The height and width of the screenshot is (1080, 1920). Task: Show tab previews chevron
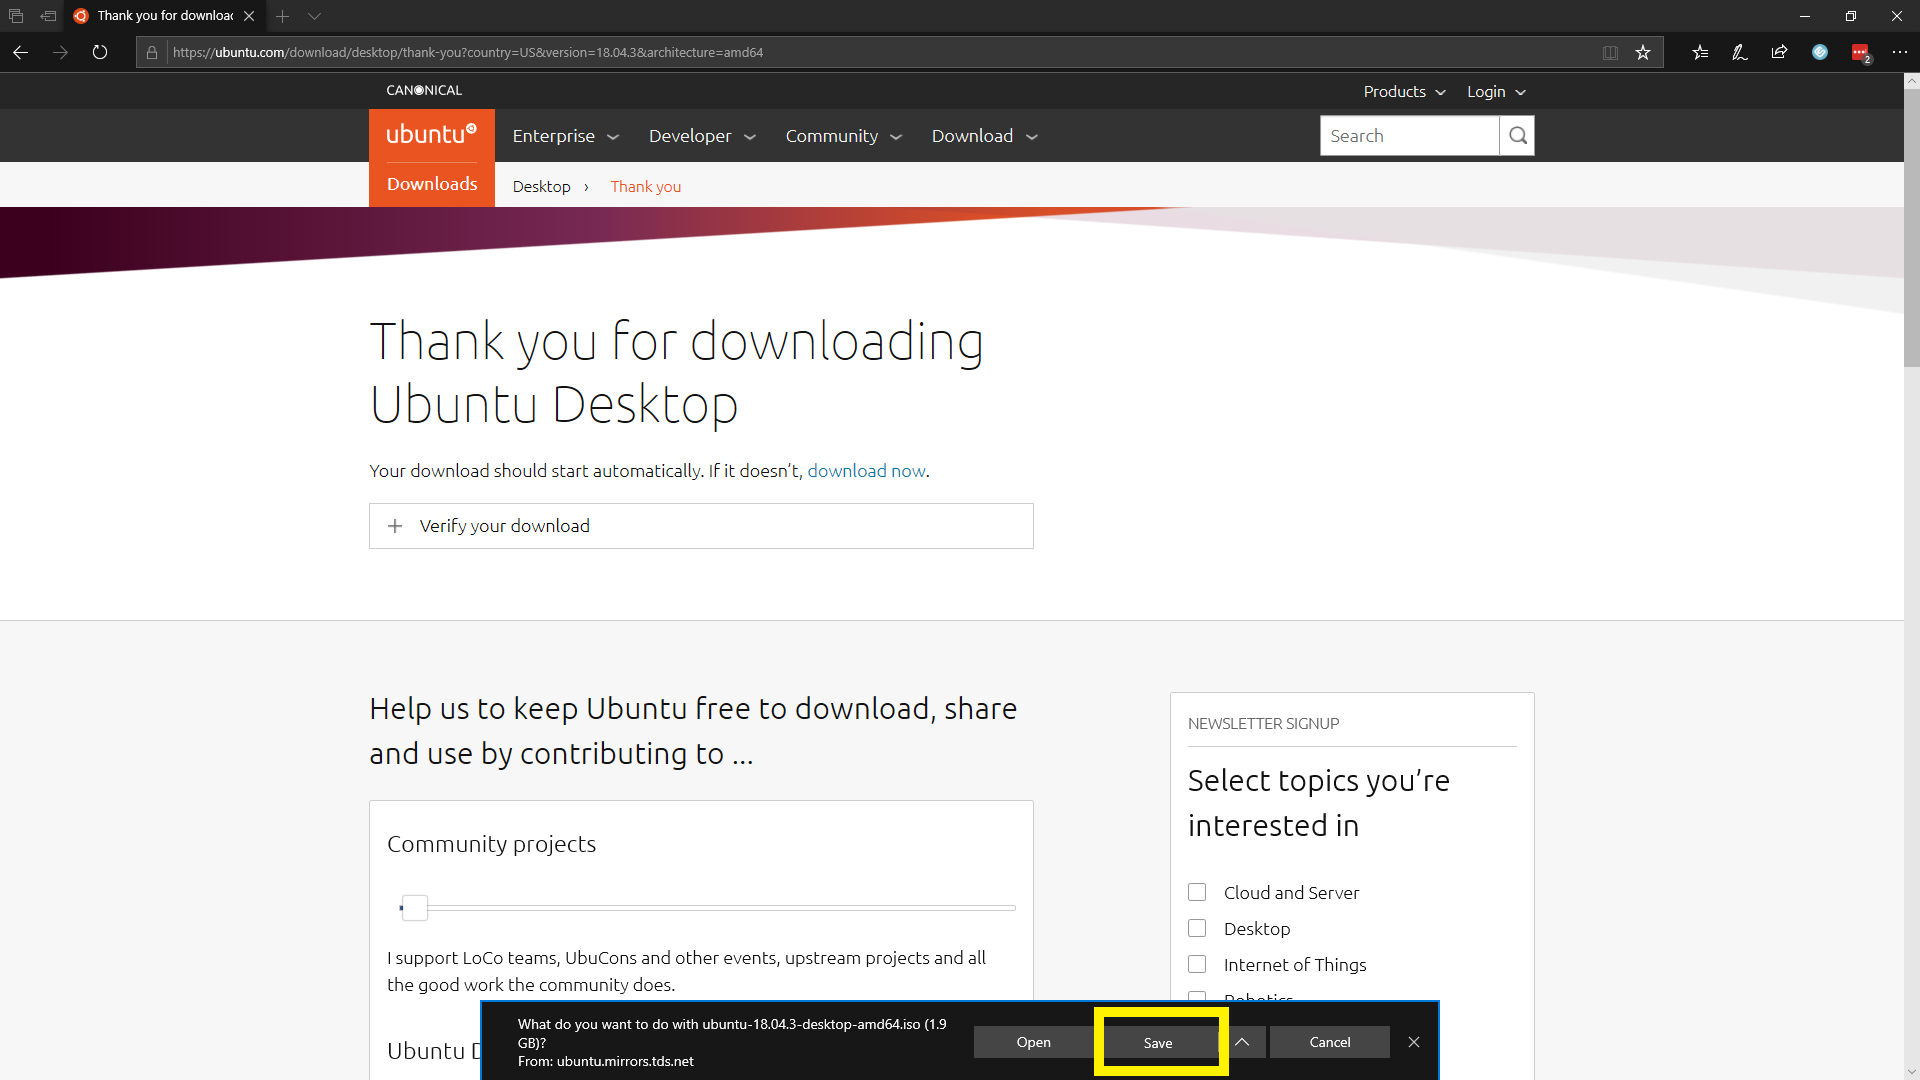(314, 16)
